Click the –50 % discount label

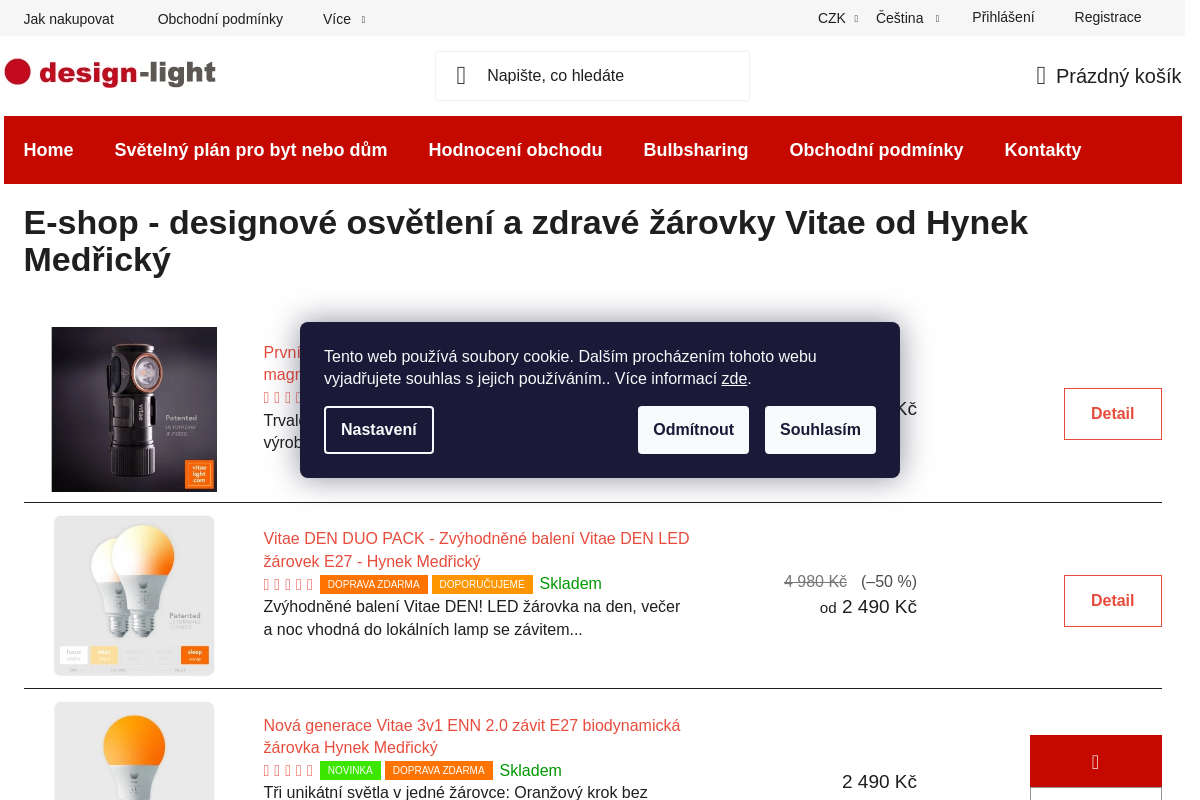coord(889,582)
